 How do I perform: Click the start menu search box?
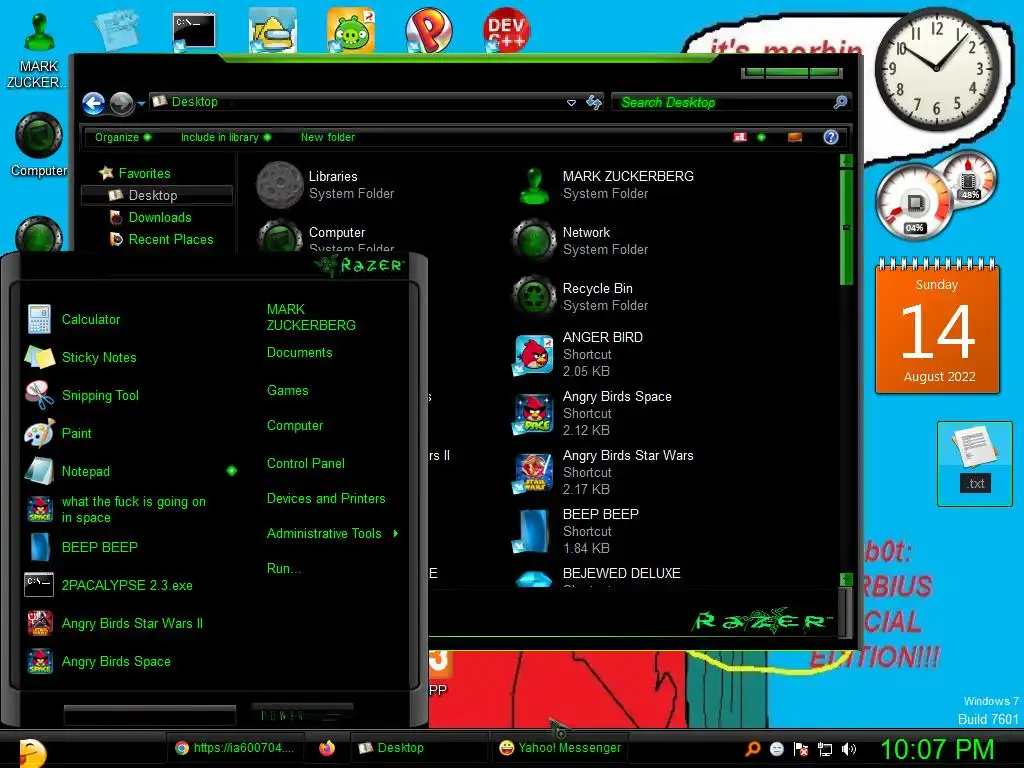tap(150, 715)
